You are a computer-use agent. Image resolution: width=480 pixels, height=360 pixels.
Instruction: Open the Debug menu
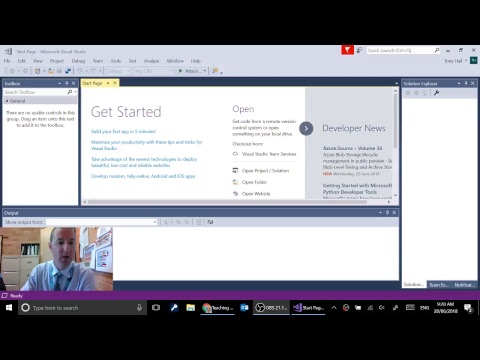[x=78, y=61]
